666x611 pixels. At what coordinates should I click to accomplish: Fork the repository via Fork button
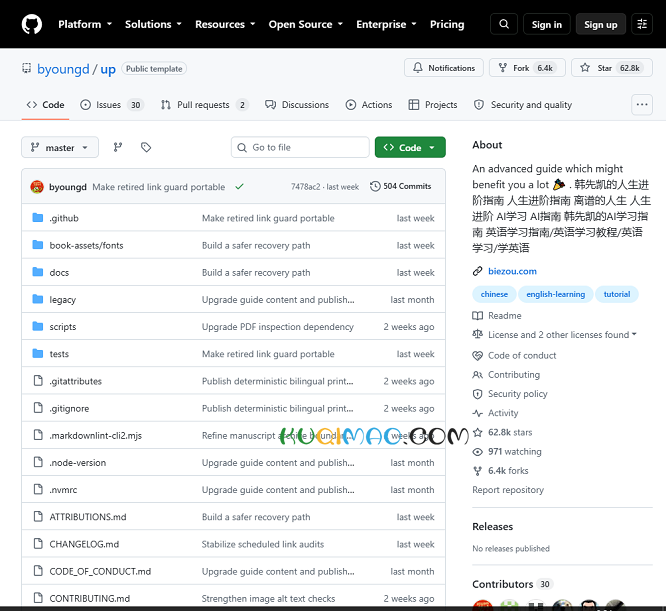527,68
